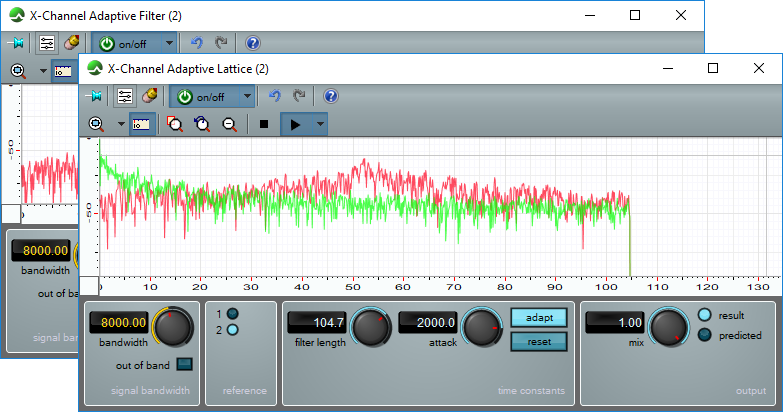Viewport: 783px width, 412px height.
Task: Click the filter length knob
Action: click(370, 325)
